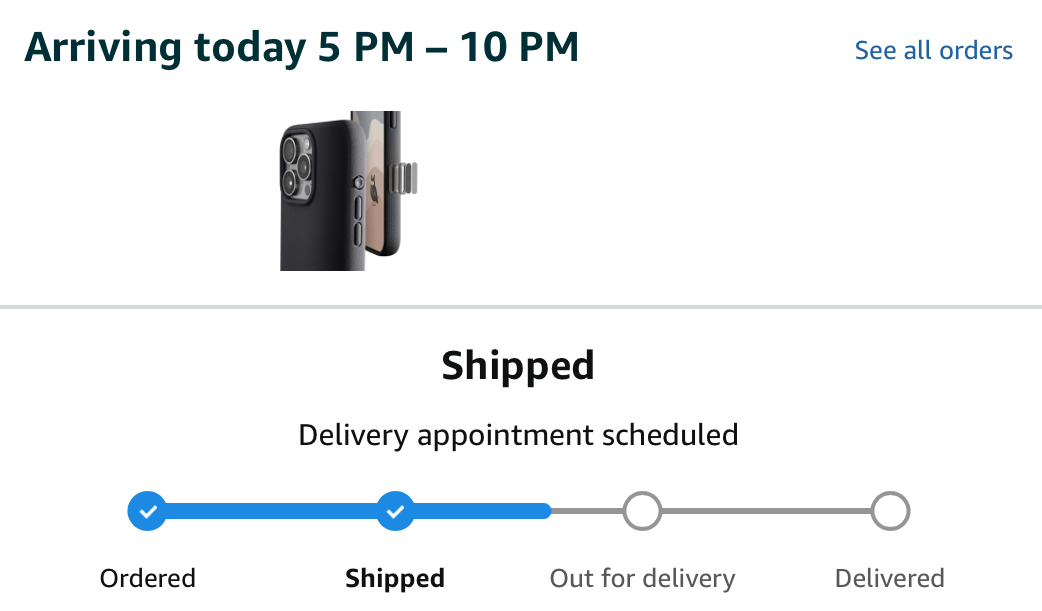Select the Ordered step label
1042x611 pixels.
(148, 578)
